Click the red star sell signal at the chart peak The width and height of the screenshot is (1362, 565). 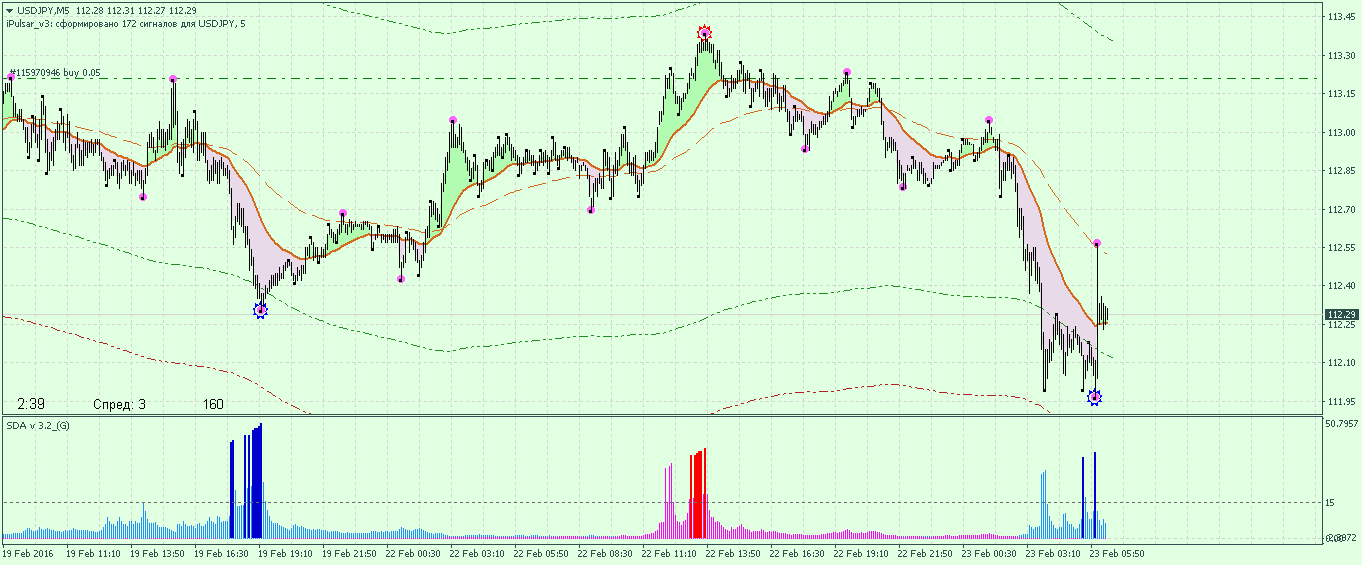tap(704, 33)
